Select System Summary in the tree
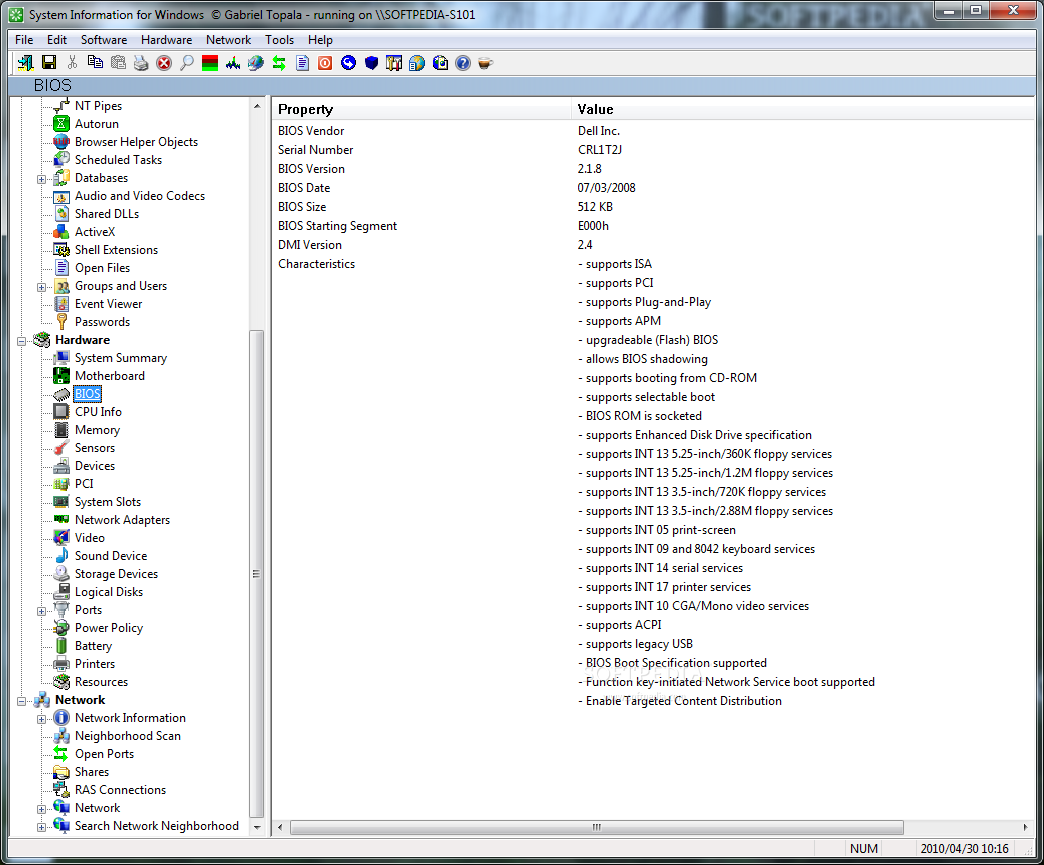Screen dimensions: 1044x865 [121, 358]
